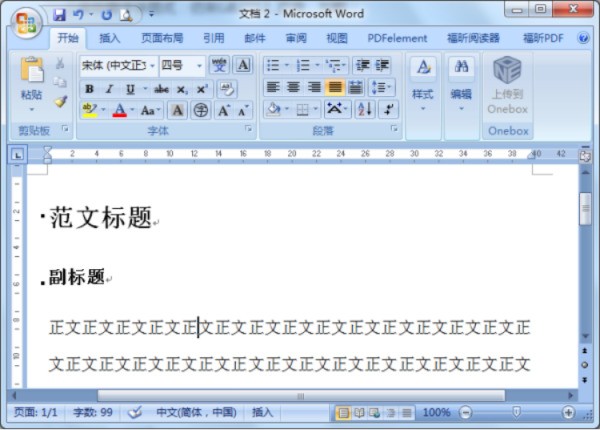
Task: Toggle Bold formatting
Action: click(x=89, y=89)
